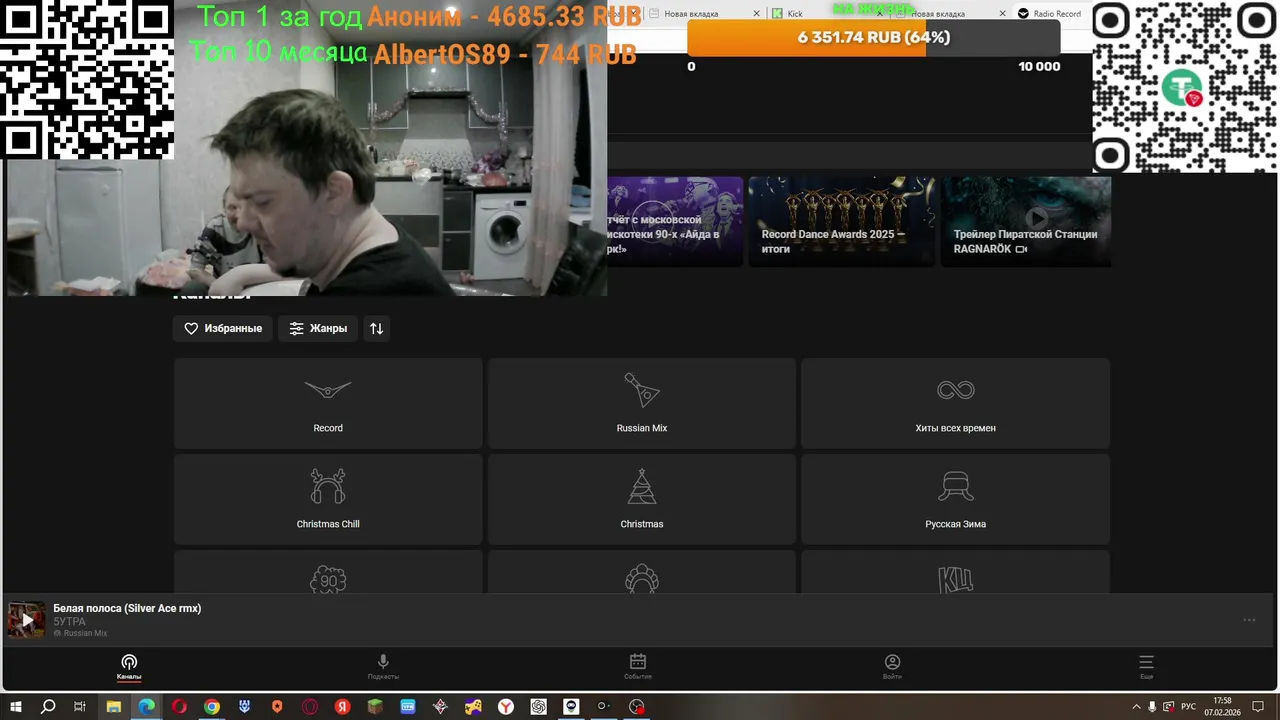
Task: Launch Minecraft from the taskbar
Action: [375, 706]
